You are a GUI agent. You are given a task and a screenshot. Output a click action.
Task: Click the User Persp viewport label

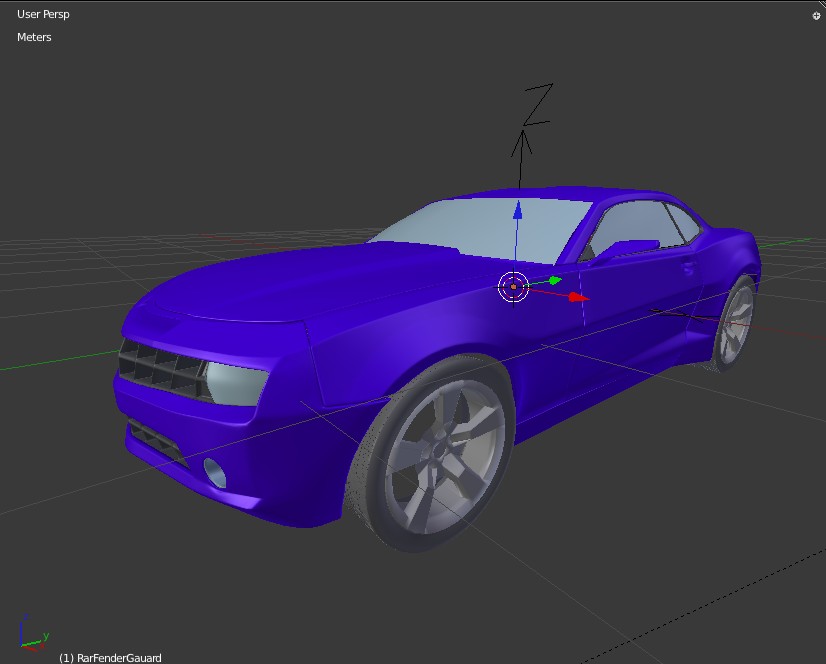[x=42, y=14]
